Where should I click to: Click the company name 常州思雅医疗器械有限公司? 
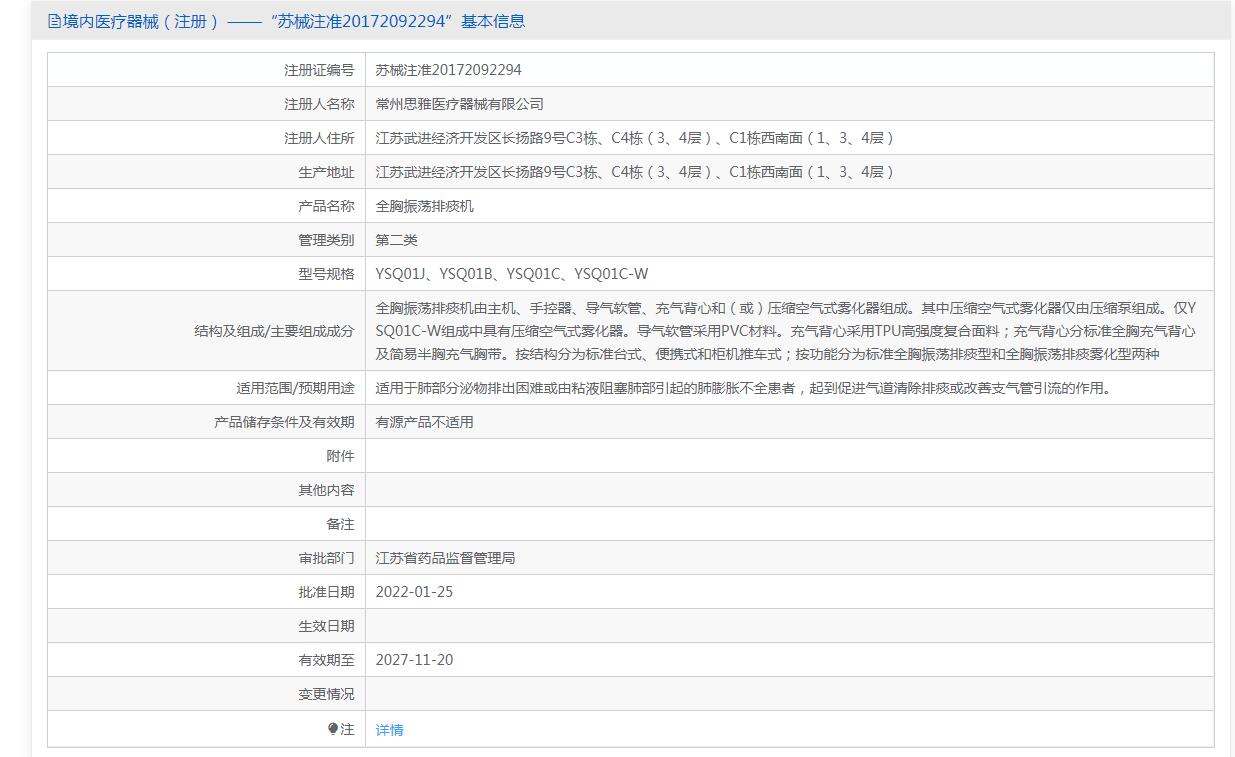pos(459,104)
